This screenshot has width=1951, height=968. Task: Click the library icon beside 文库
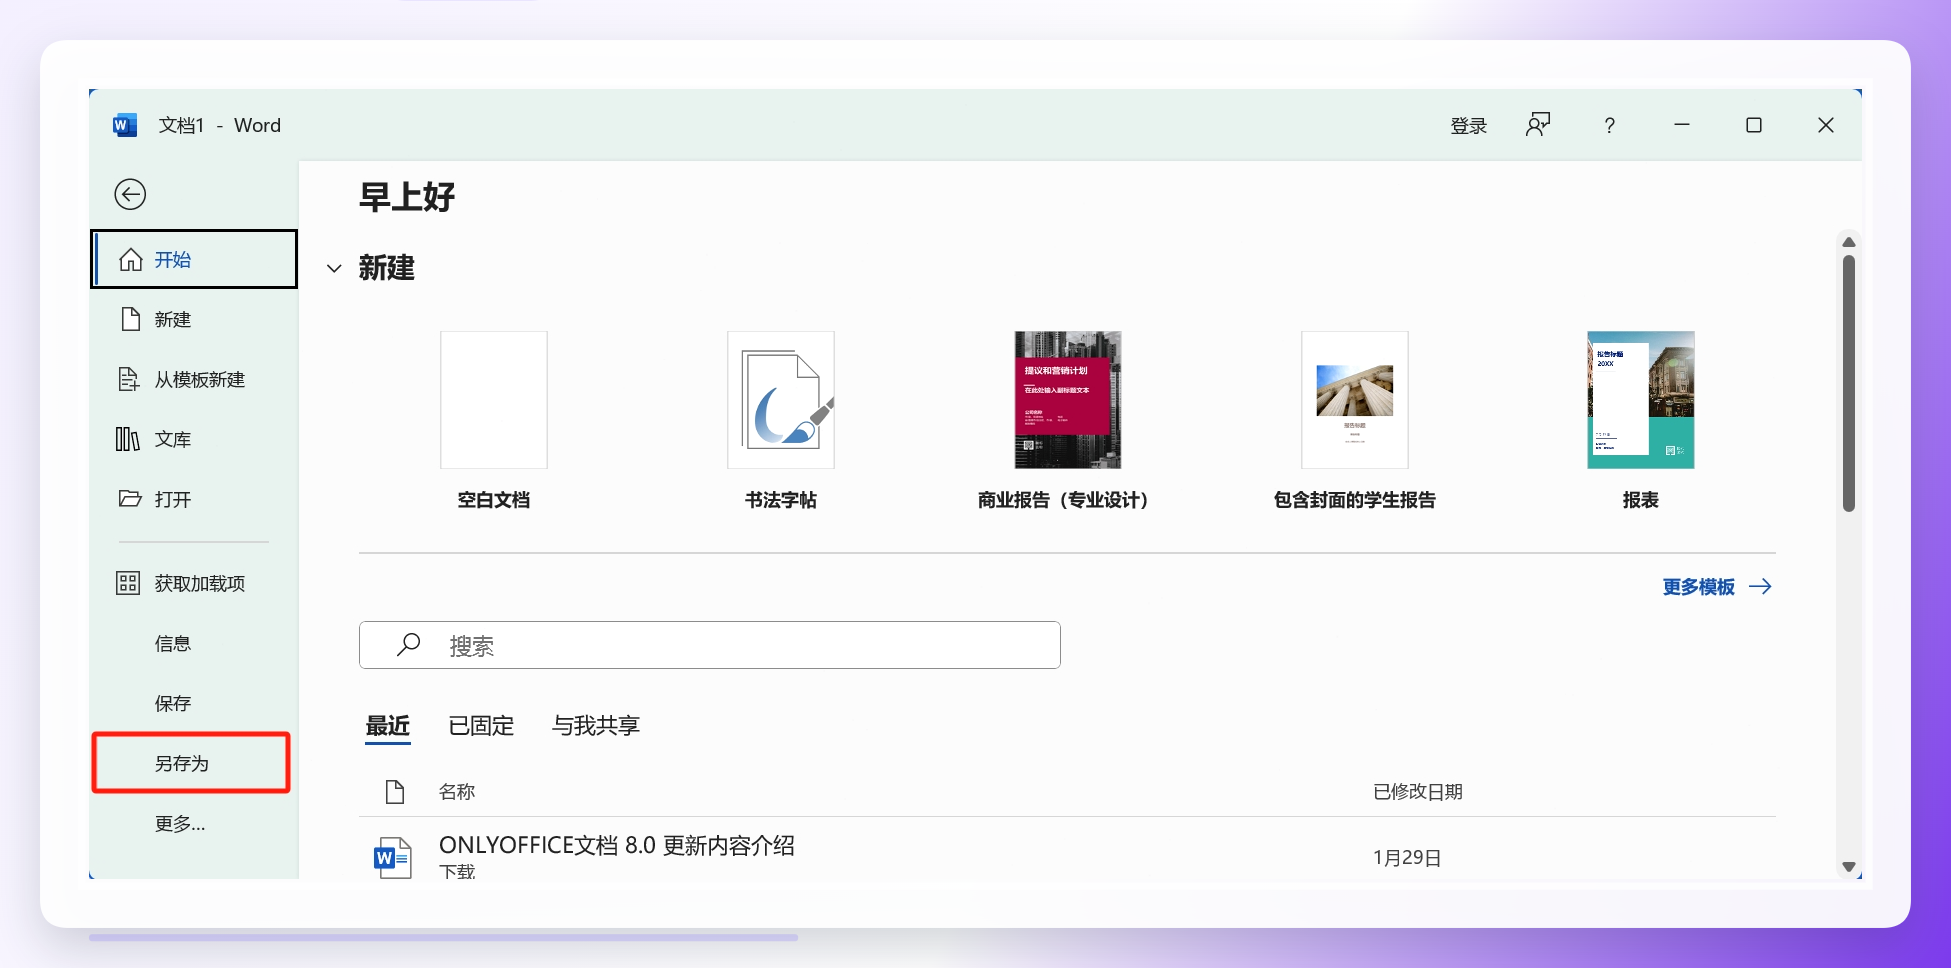click(128, 439)
